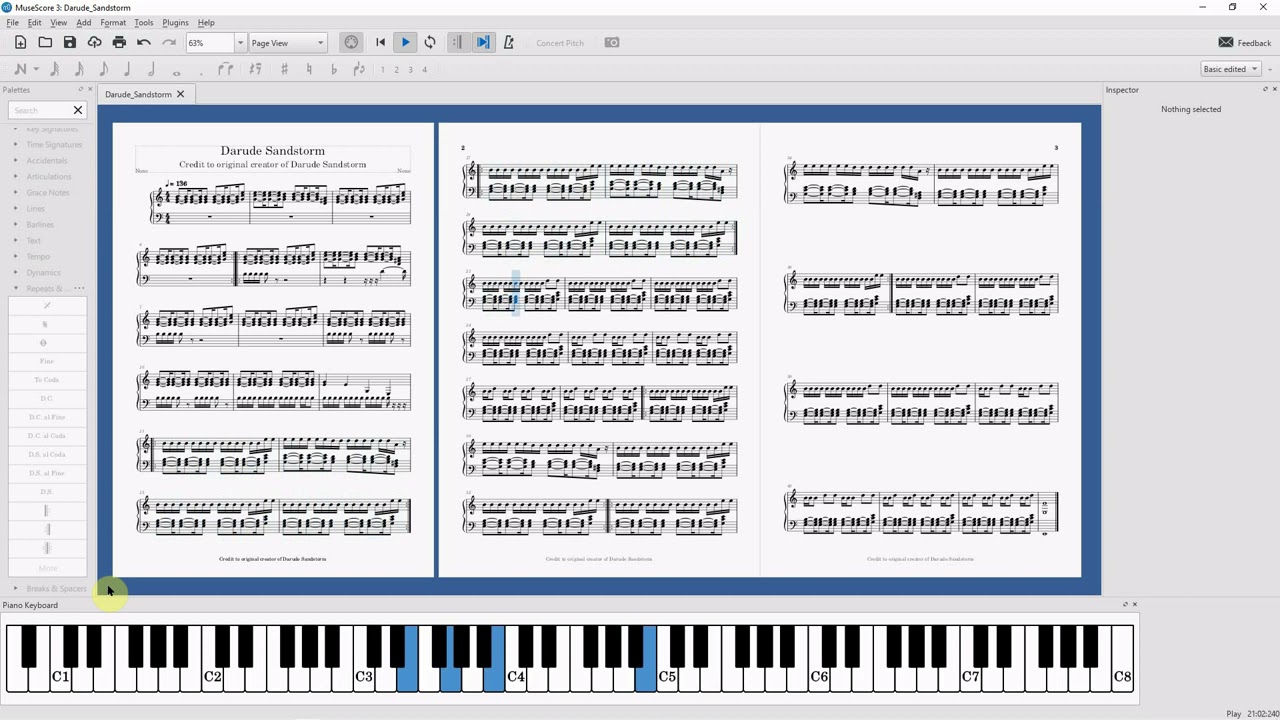Click More in Repeats palette

[47, 568]
